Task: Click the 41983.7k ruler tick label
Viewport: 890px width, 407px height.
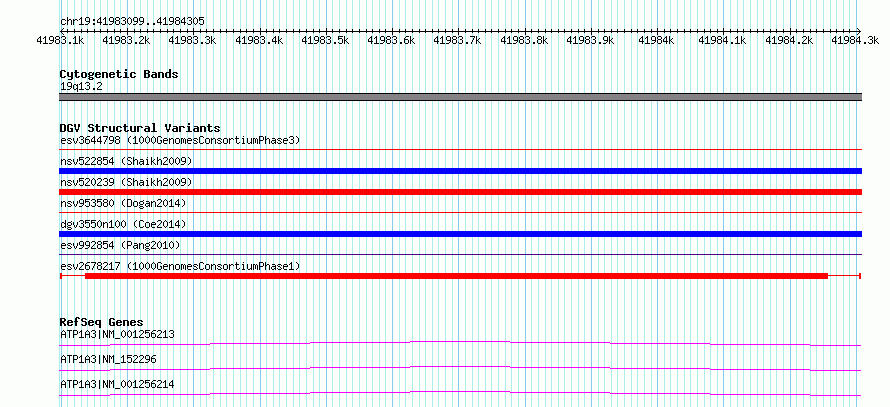Action: coord(457,40)
